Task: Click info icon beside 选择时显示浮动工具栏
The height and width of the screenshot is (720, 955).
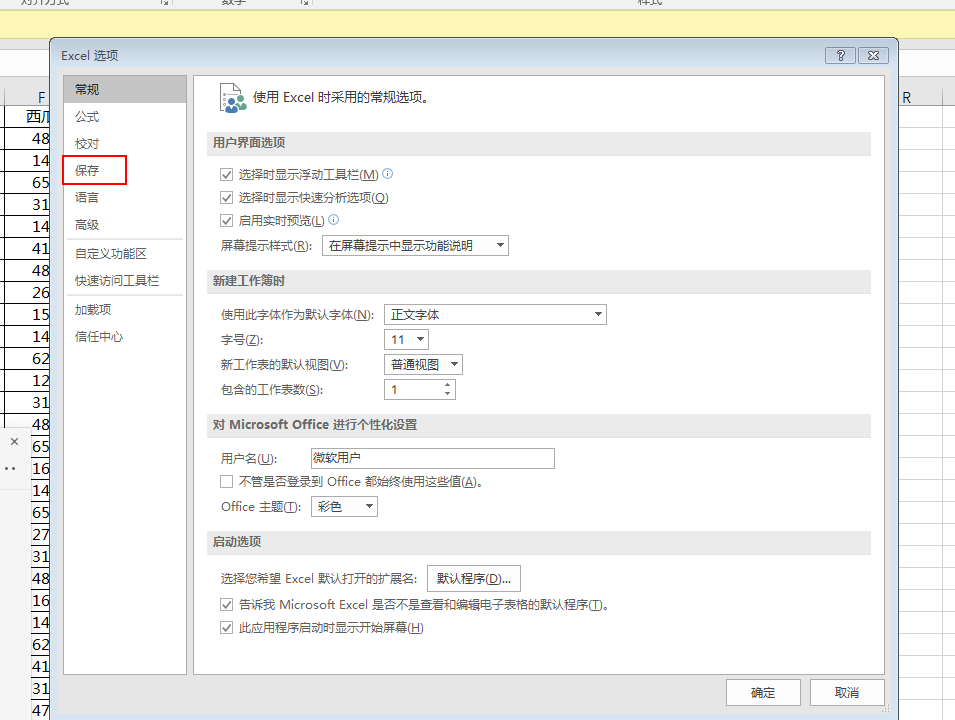Action: pyautogui.click(x=387, y=174)
